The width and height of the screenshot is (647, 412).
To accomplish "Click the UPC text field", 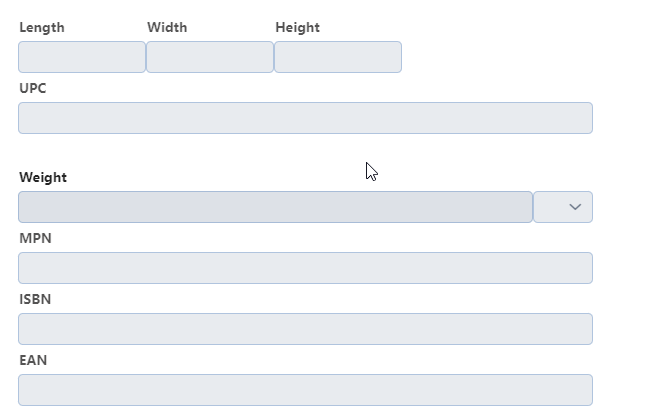I will coord(305,118).
